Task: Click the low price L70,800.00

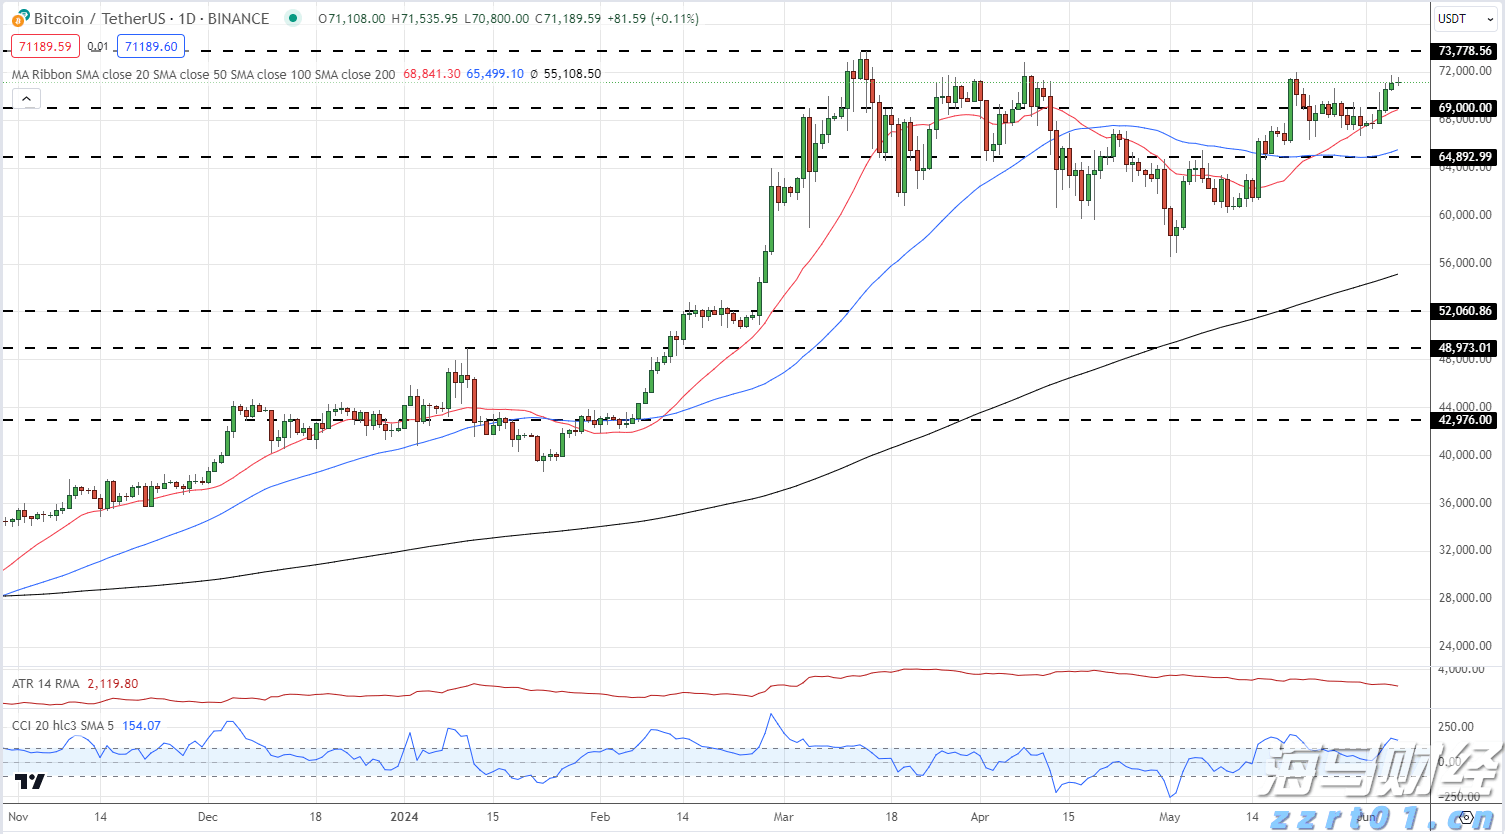Action: point(496,18)
